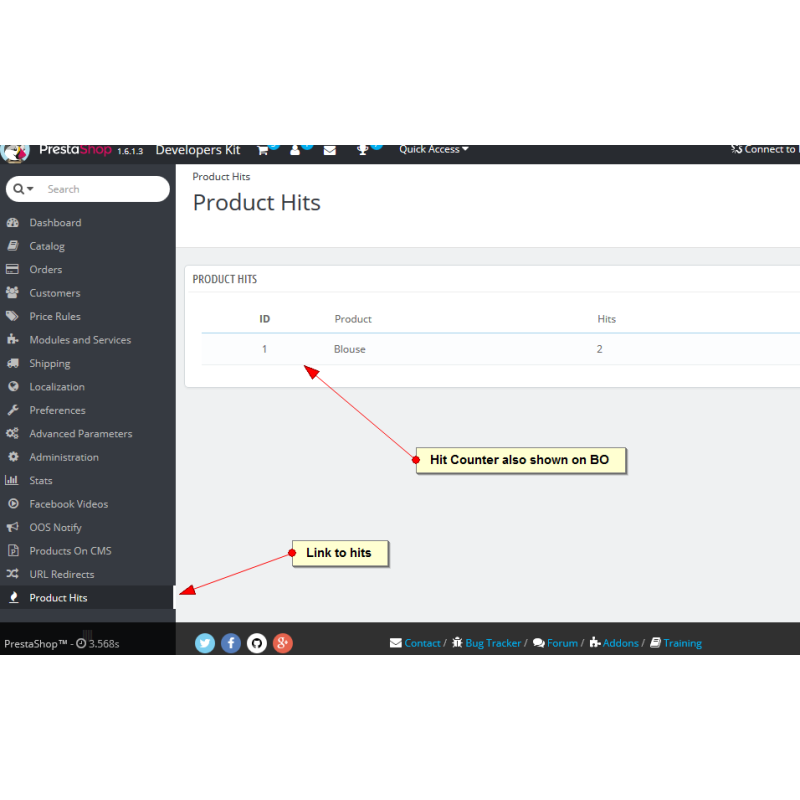Open the Product Hits sidebar link
The image size is (800, 800).
pos(58,597)
